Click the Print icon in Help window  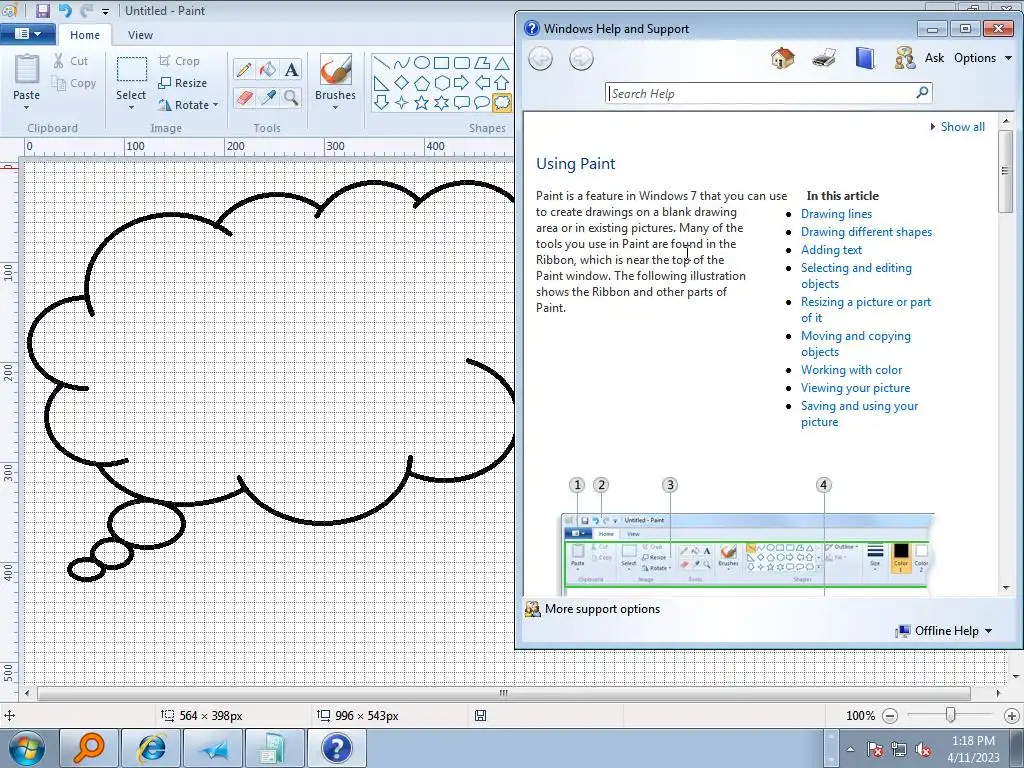[x=824, y=58]
